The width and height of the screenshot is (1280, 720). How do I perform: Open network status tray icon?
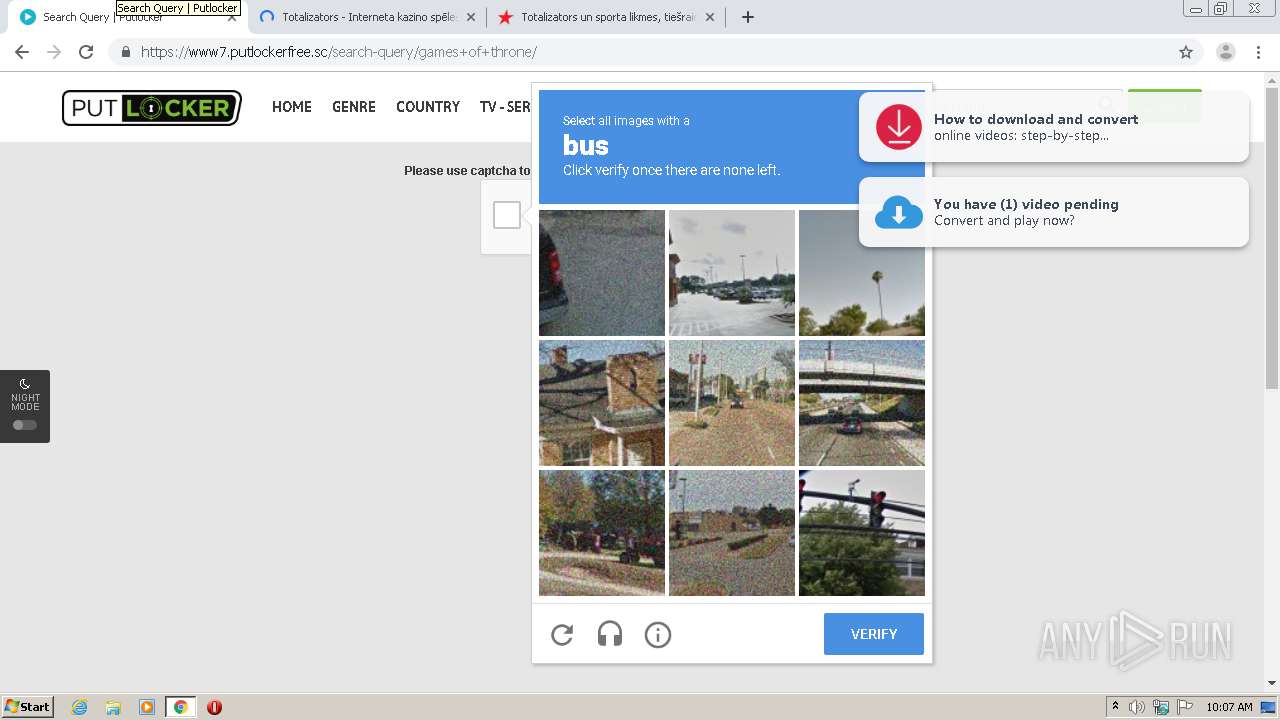point(1161,707)
